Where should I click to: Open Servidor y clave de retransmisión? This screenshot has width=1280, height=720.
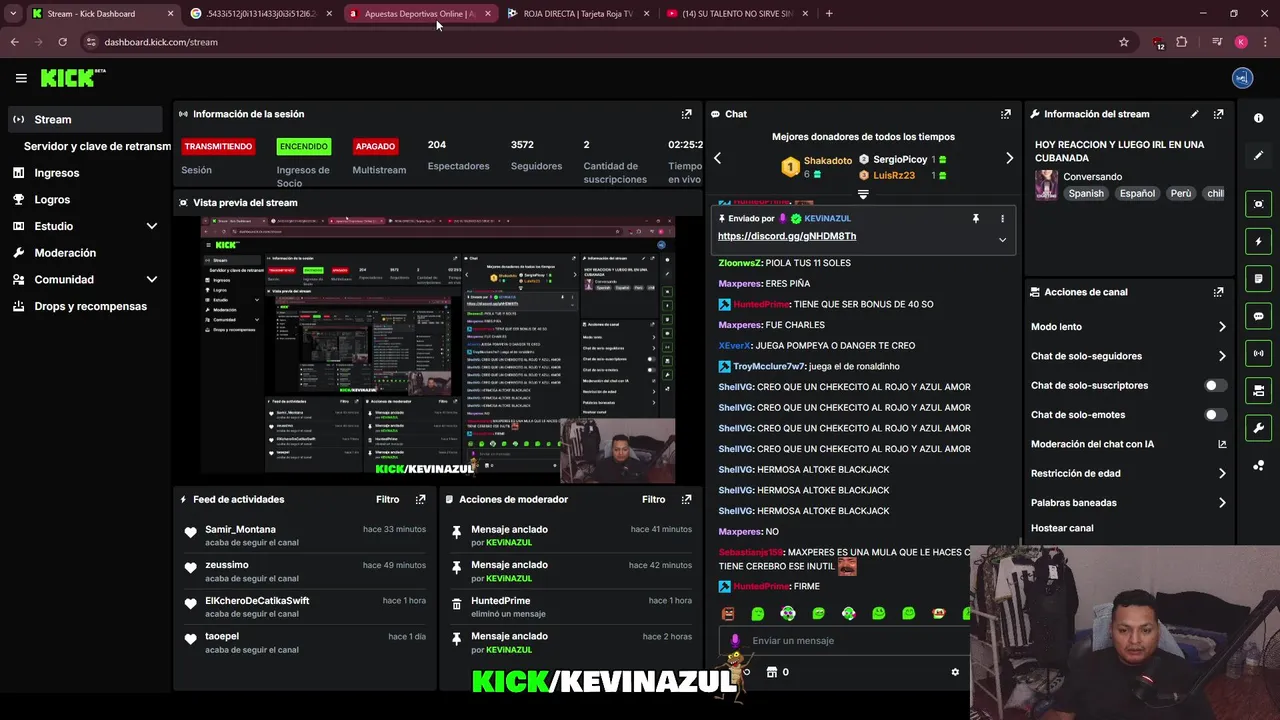97,146
